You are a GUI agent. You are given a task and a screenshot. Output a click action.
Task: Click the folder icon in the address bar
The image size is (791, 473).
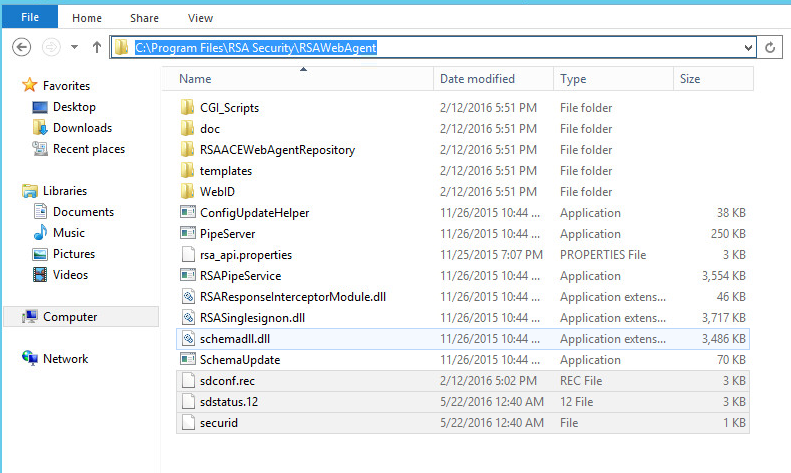(121, 47)
